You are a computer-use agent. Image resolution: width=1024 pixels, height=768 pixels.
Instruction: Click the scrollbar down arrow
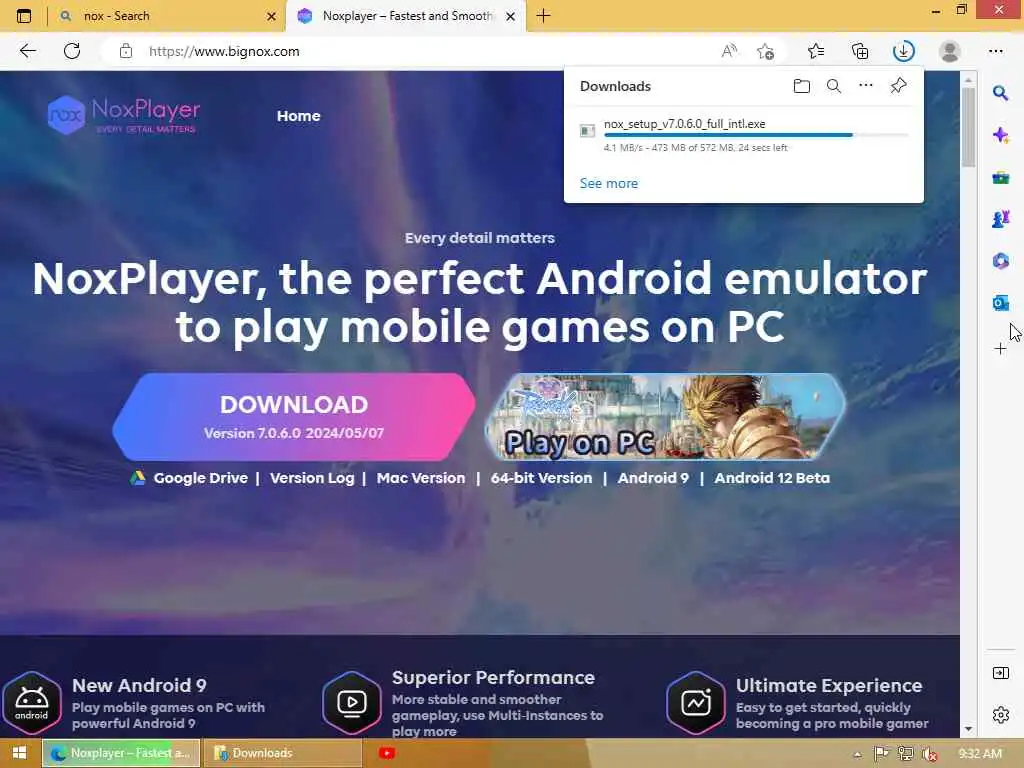click(x=968, y=729)
